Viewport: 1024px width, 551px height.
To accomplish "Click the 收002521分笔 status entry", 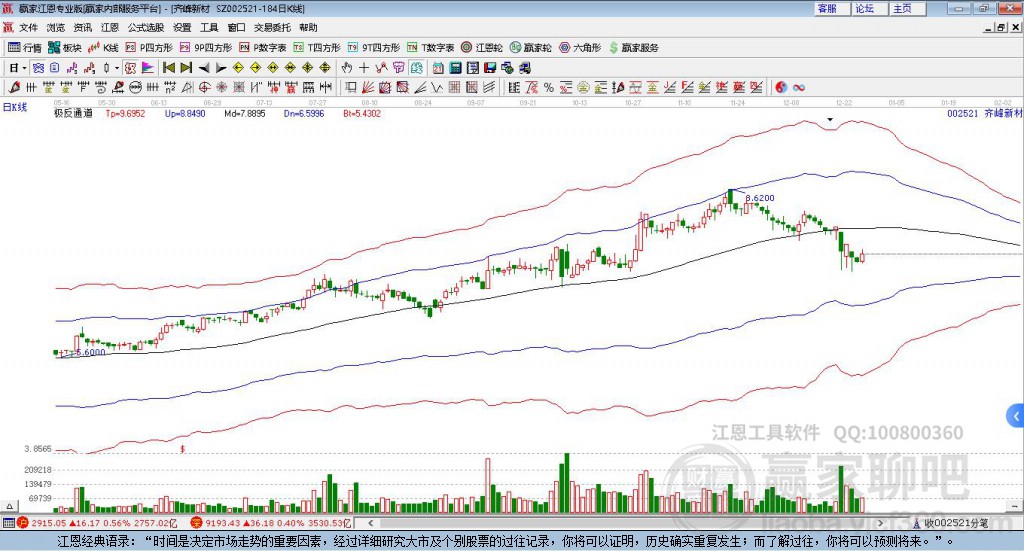I will [x=951, y=523].
